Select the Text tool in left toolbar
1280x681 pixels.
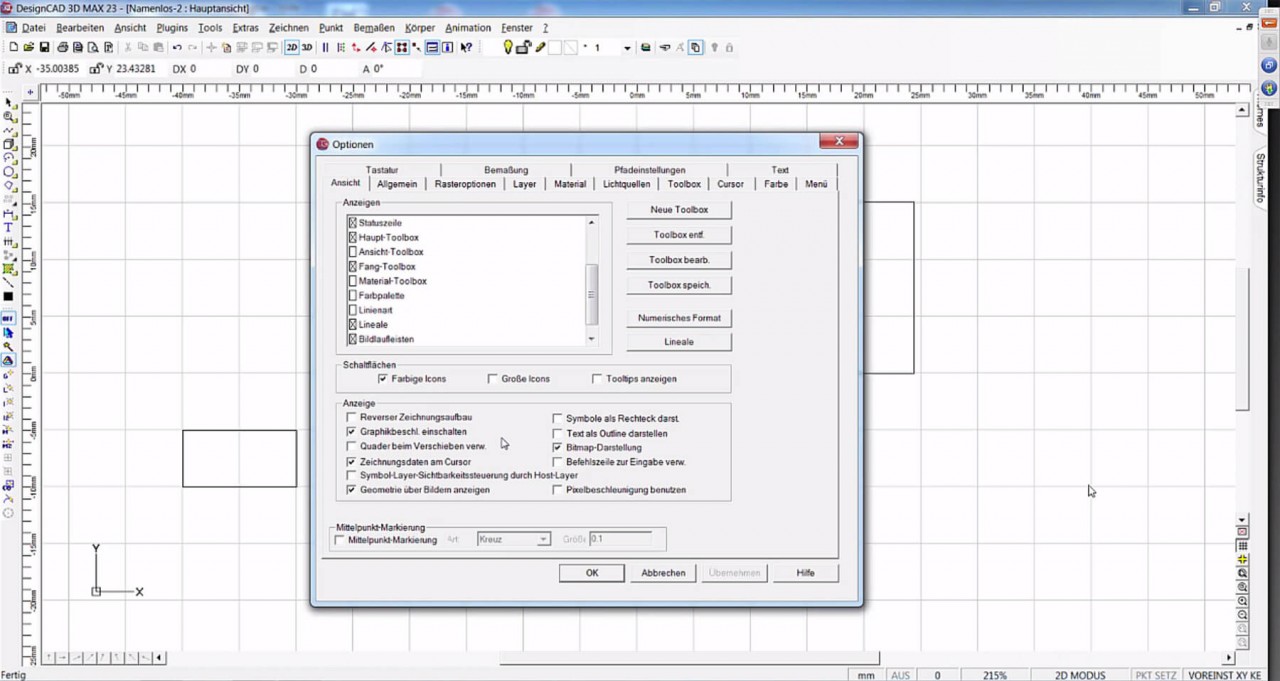click(7, 228)
